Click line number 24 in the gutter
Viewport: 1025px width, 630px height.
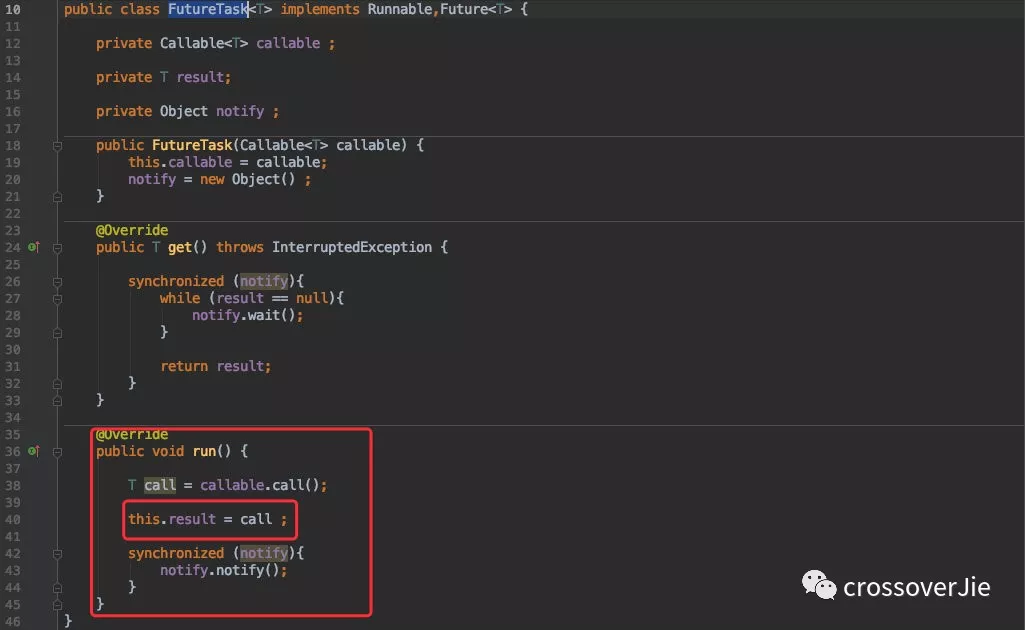point(12,247)
